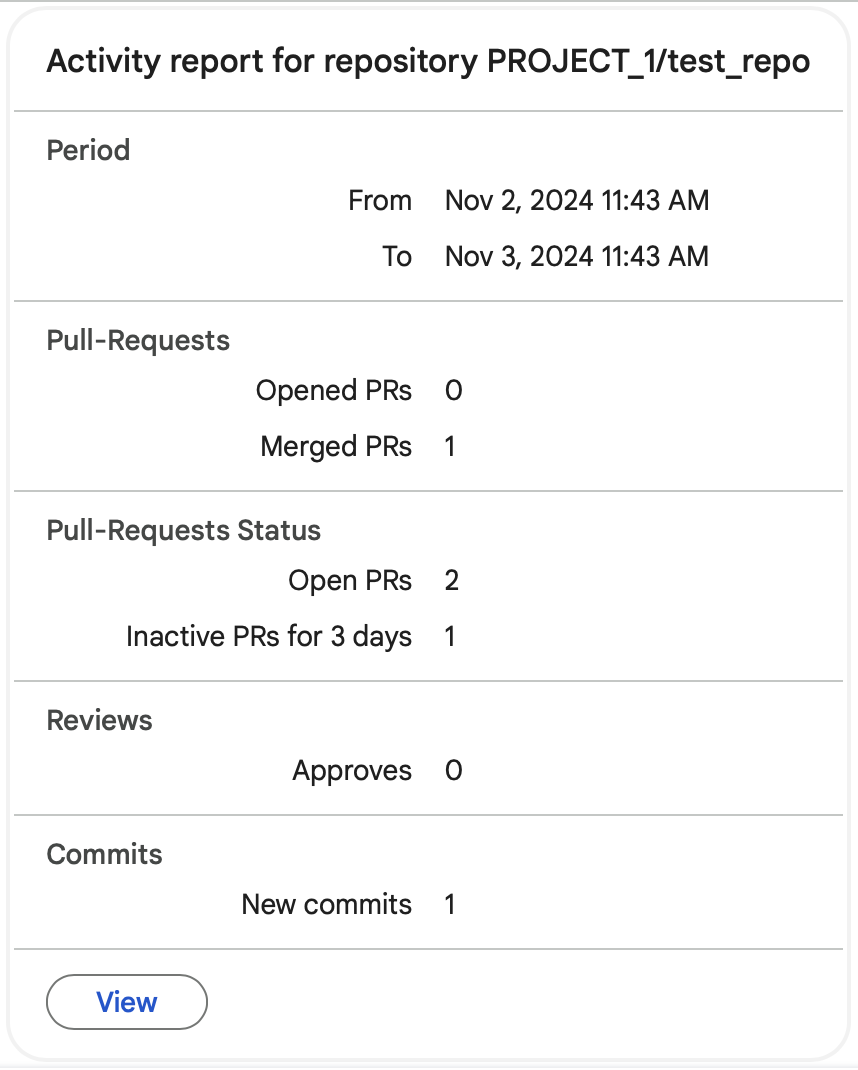This screenshot has height=1070, width=858.
Task: Select the Inactive PRs for 3 days label
Action: click(x=269, y=636)
